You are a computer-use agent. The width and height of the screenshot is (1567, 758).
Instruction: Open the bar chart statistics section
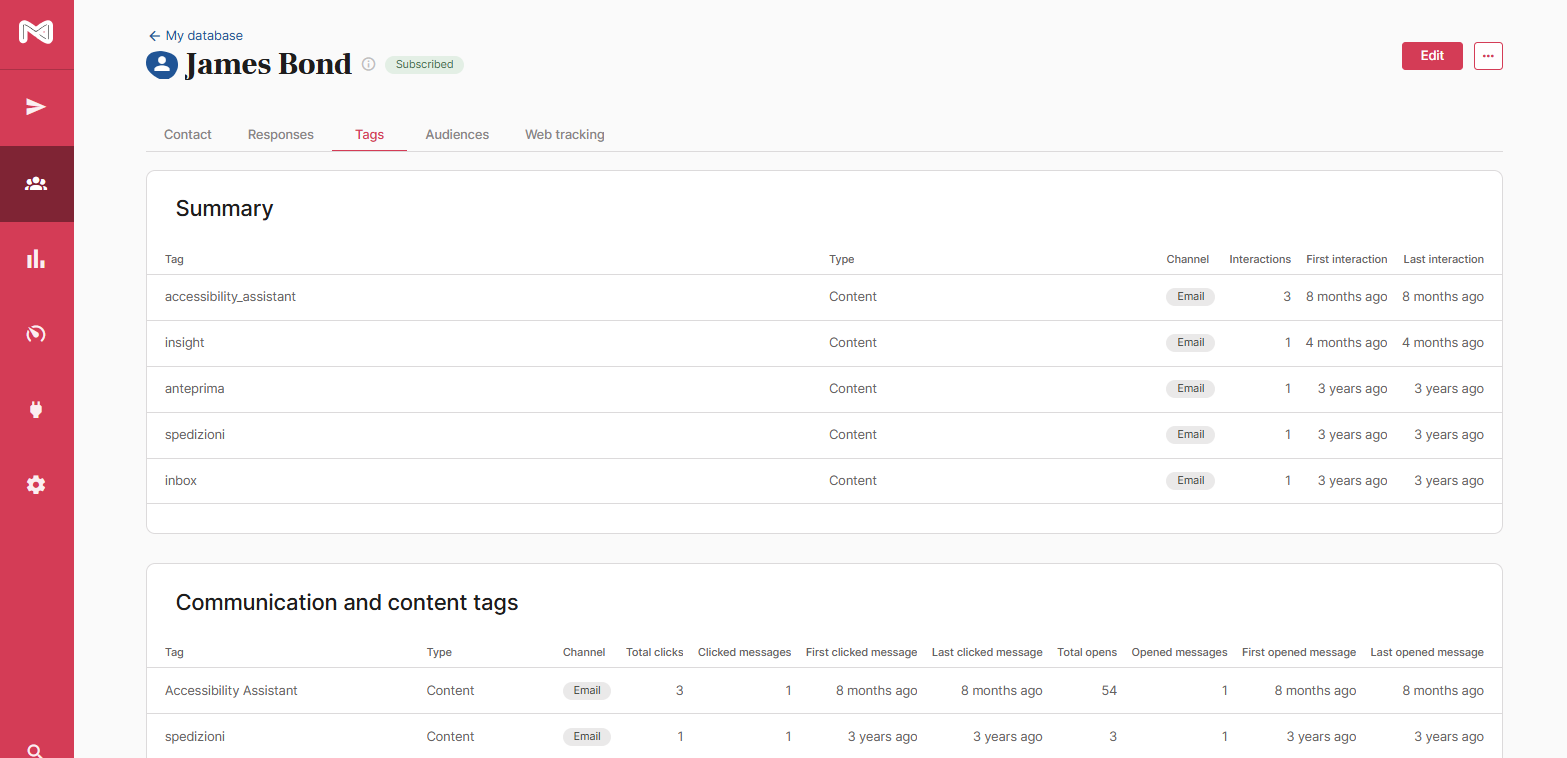tap(36, 259)
